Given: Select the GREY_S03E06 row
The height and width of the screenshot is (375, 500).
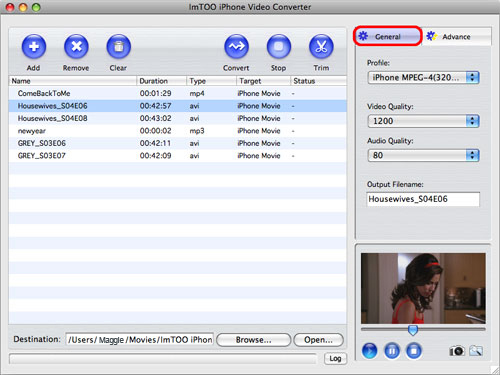Looking at the screenshot, I should [x=178, y=143].
